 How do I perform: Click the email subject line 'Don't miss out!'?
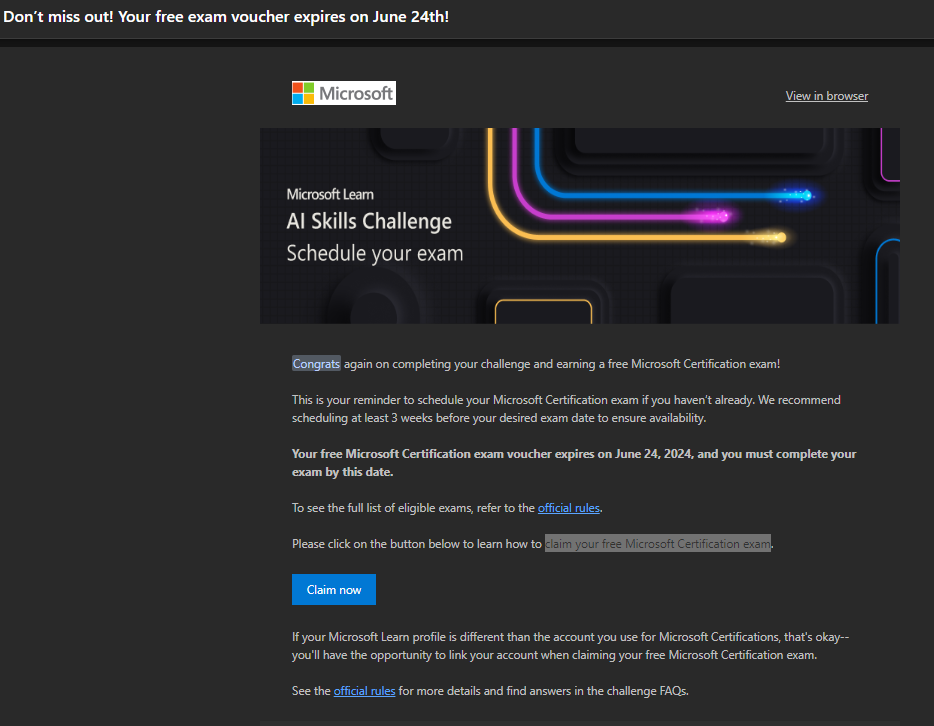pyautogui.click(x=226, y=17)
